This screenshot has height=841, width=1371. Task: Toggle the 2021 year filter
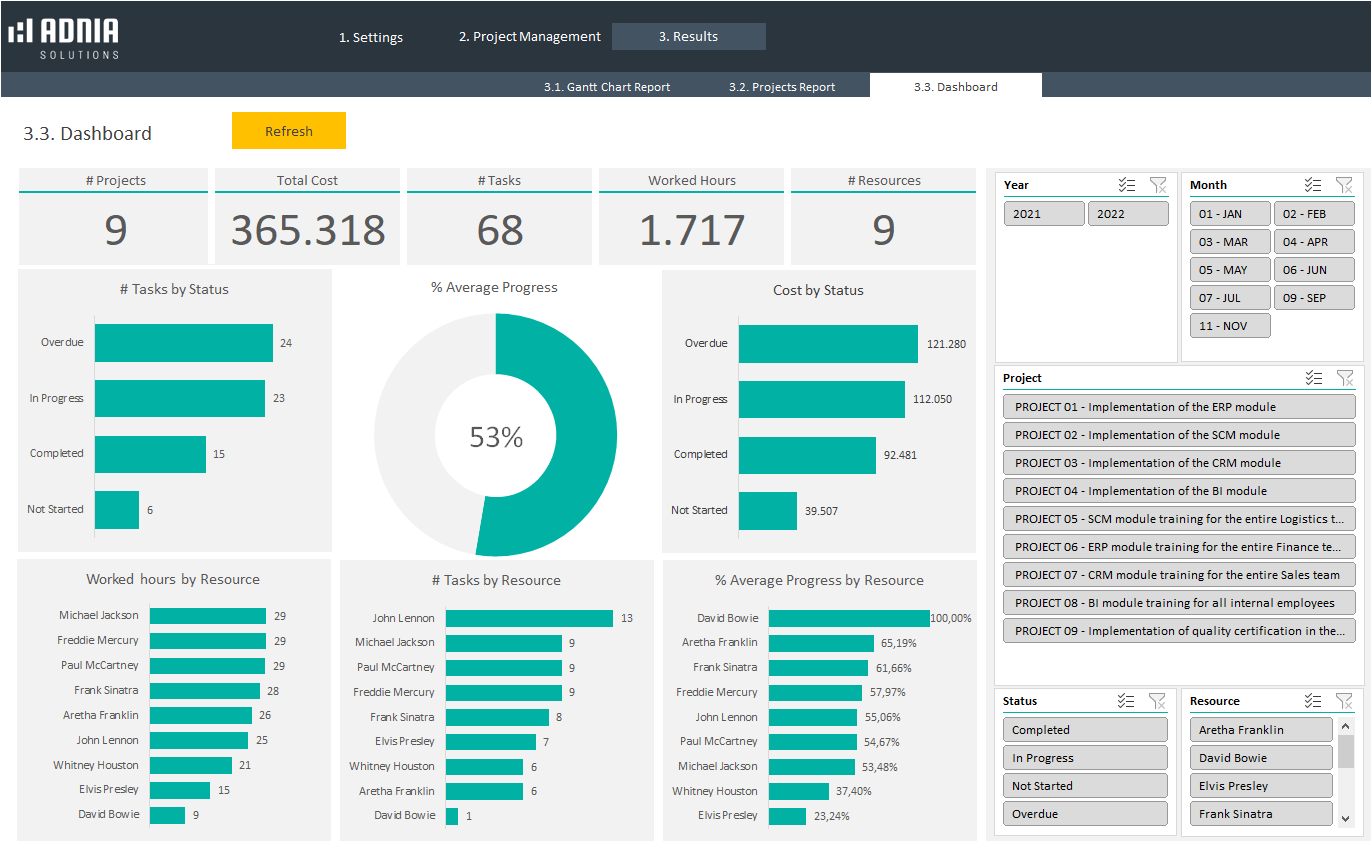click(1043, 212)
